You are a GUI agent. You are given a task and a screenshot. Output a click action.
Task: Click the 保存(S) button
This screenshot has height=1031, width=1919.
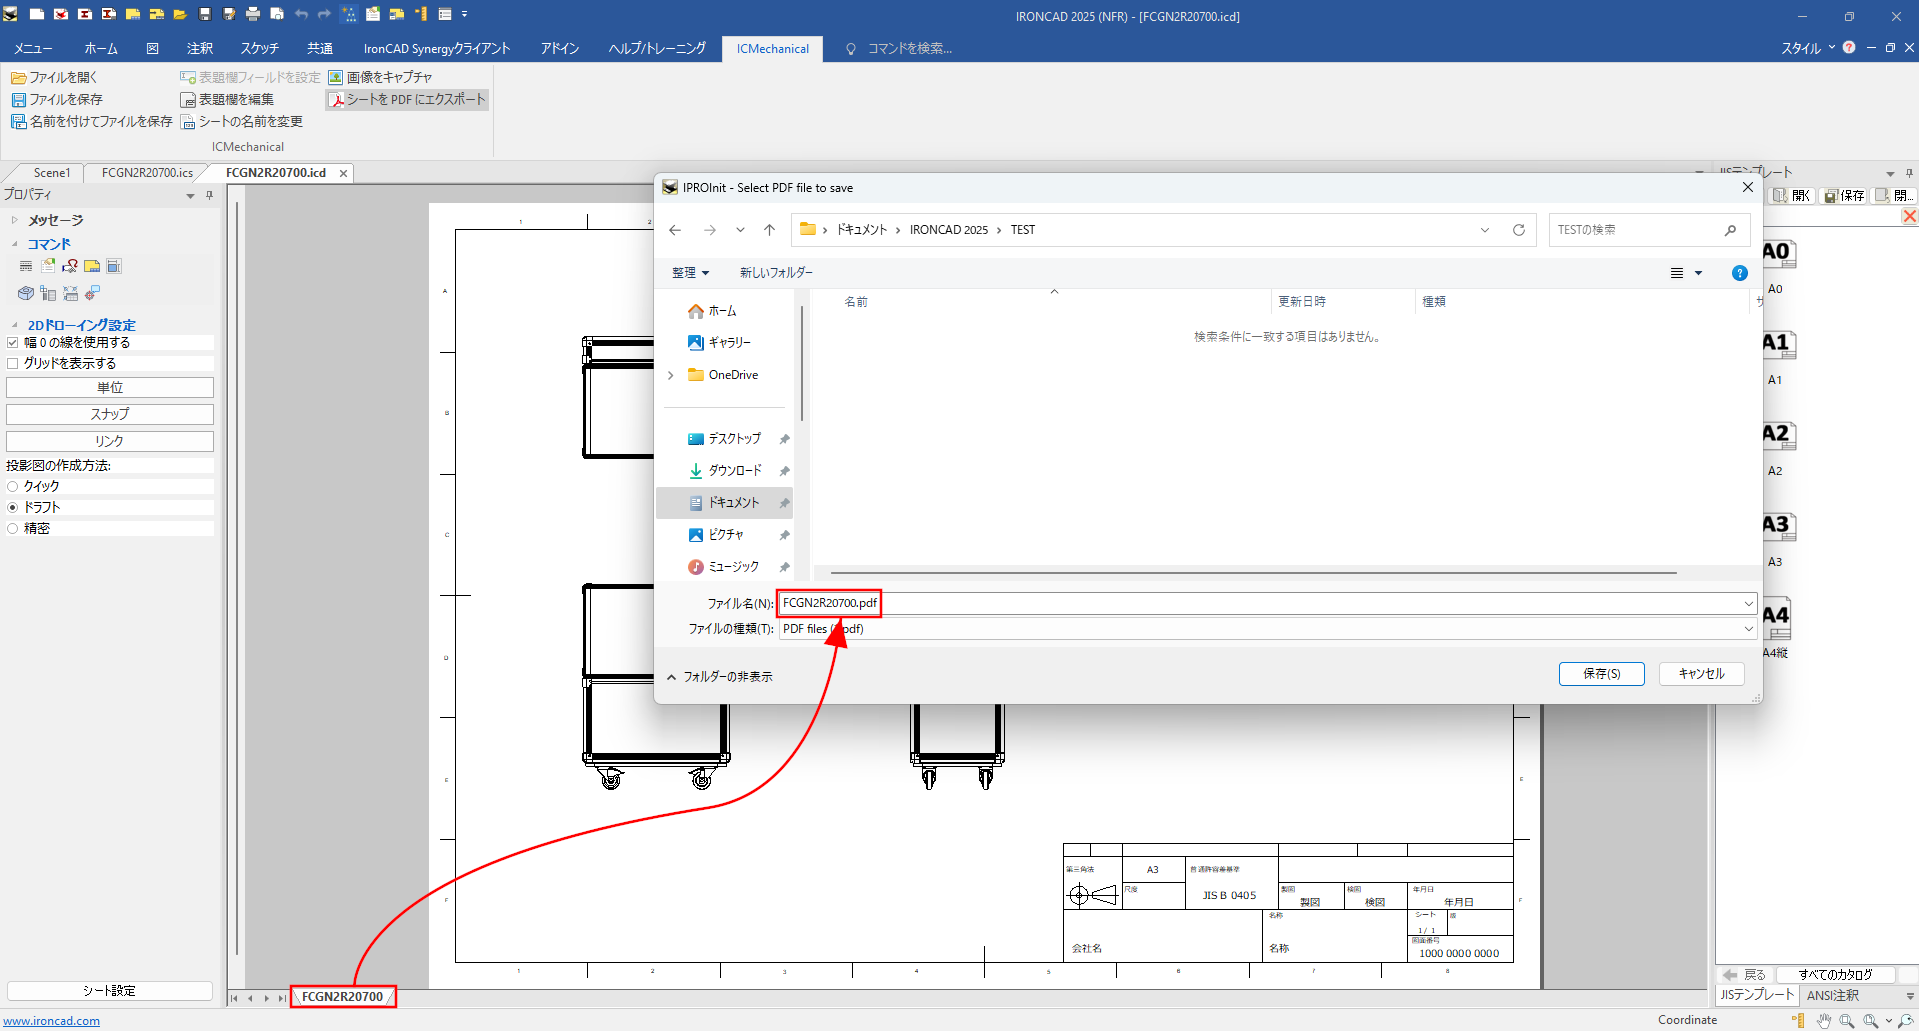[1602, 674]
